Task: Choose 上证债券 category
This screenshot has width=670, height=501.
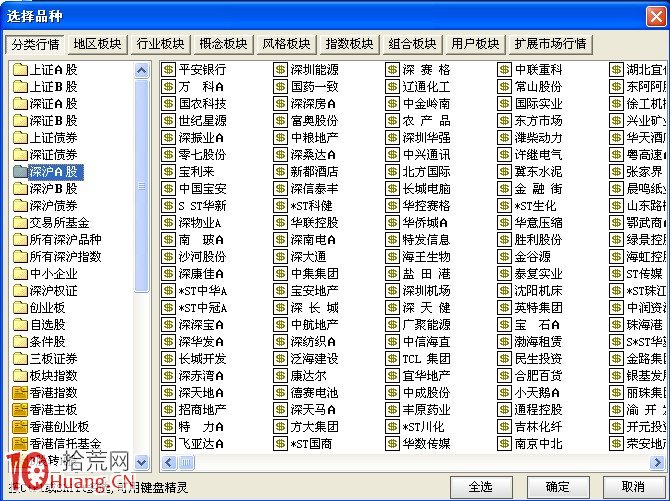Action: point(53,138)
